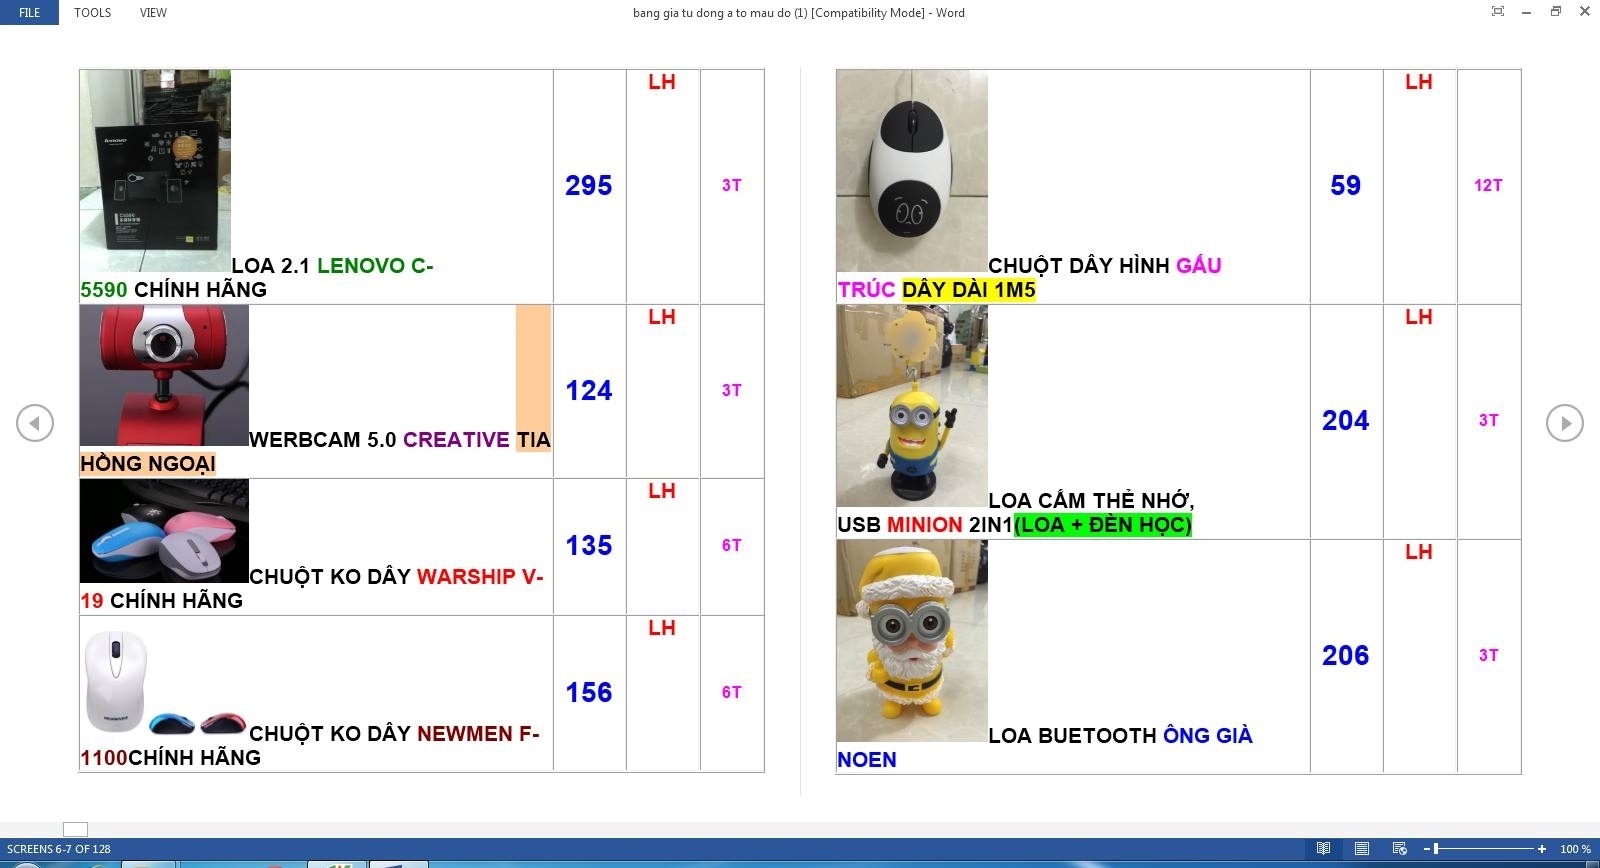The height and width of the screenshot is (868, 1600).
Task: Click 6T in the WARSHIP V-19 row
Action: tap(732, 546)
